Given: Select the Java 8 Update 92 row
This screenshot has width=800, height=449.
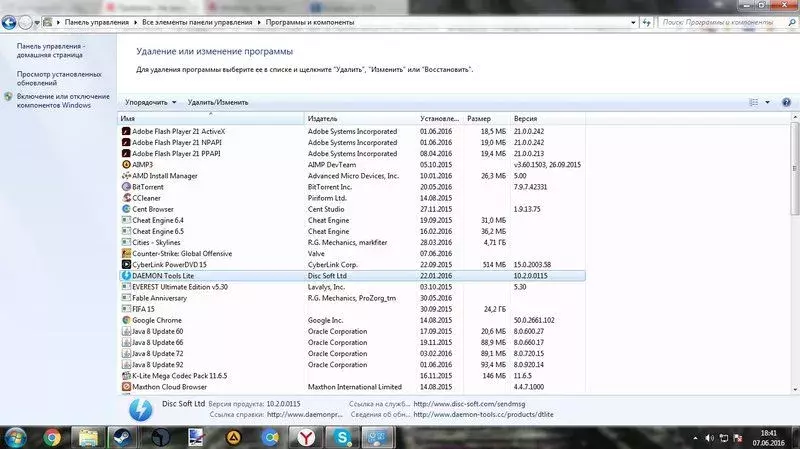Looking at the screenshot, I should pyautogui.click(x=352, y=365).
